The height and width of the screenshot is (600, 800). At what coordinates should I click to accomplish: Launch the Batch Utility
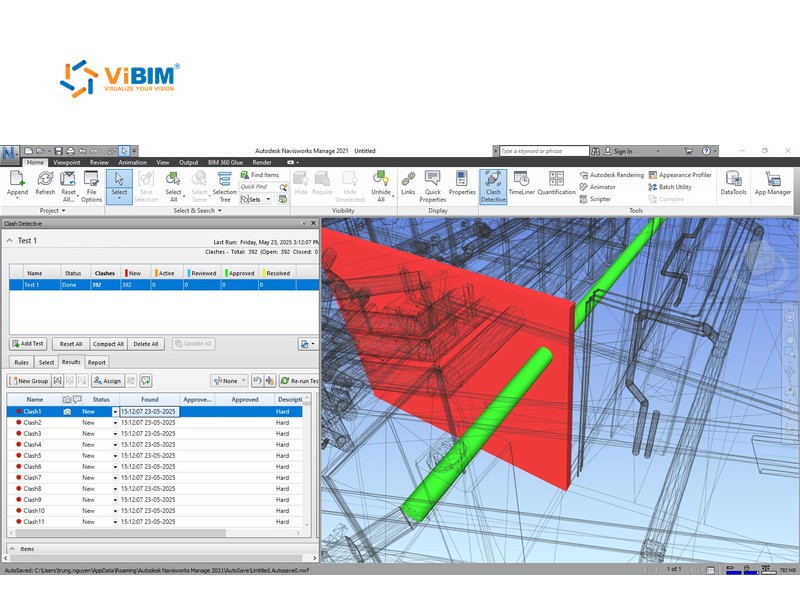pos(670,187)
